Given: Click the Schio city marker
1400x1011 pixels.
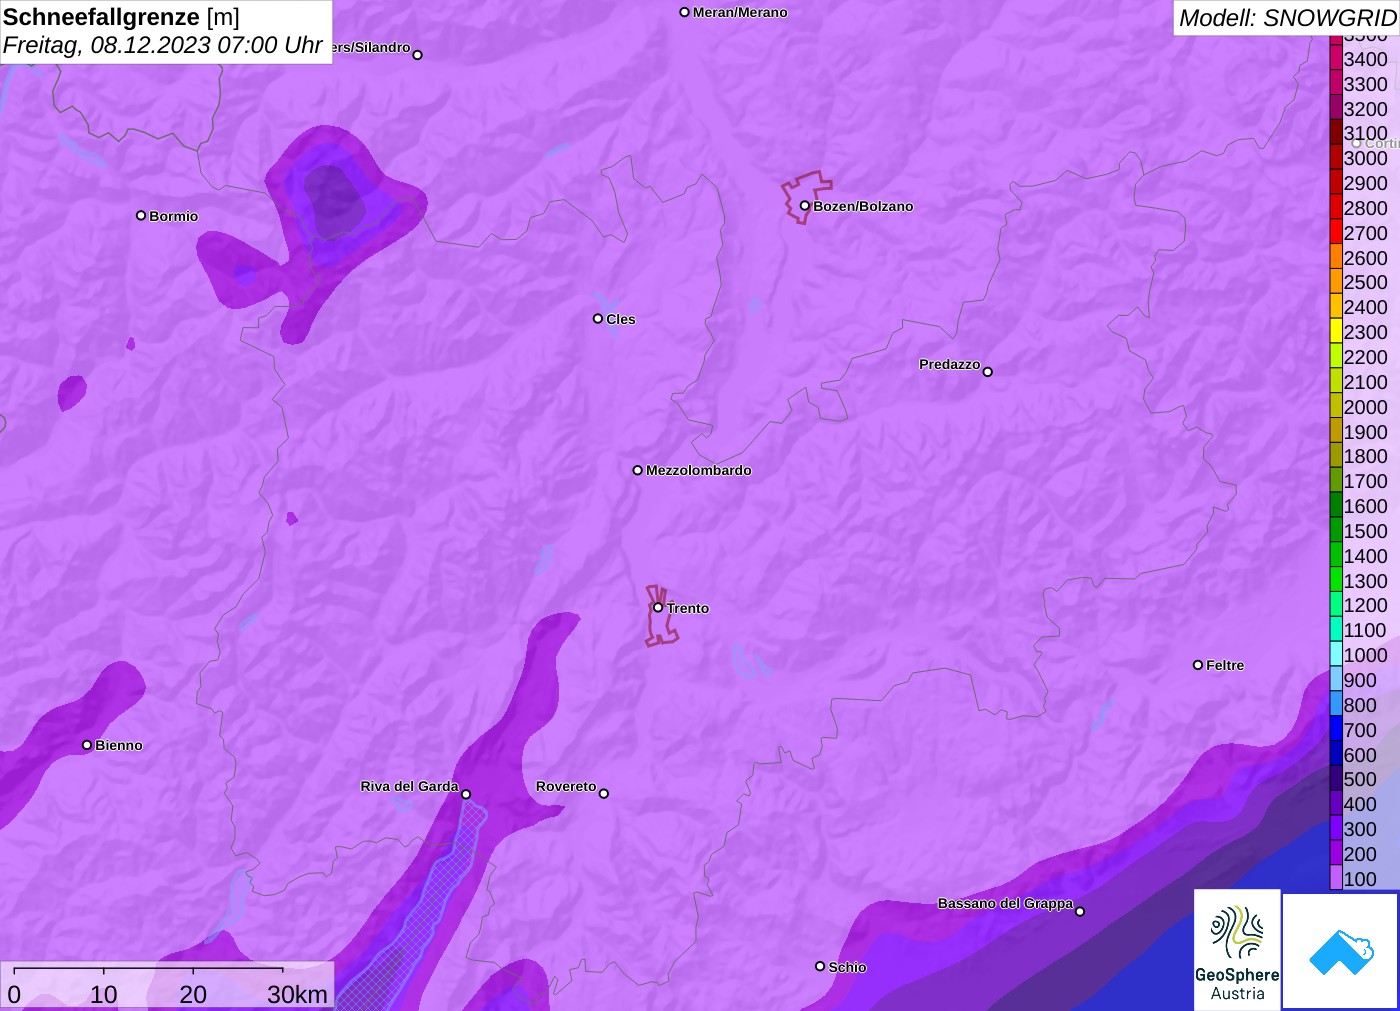Looking at the screenshot, I should [820, 966].
